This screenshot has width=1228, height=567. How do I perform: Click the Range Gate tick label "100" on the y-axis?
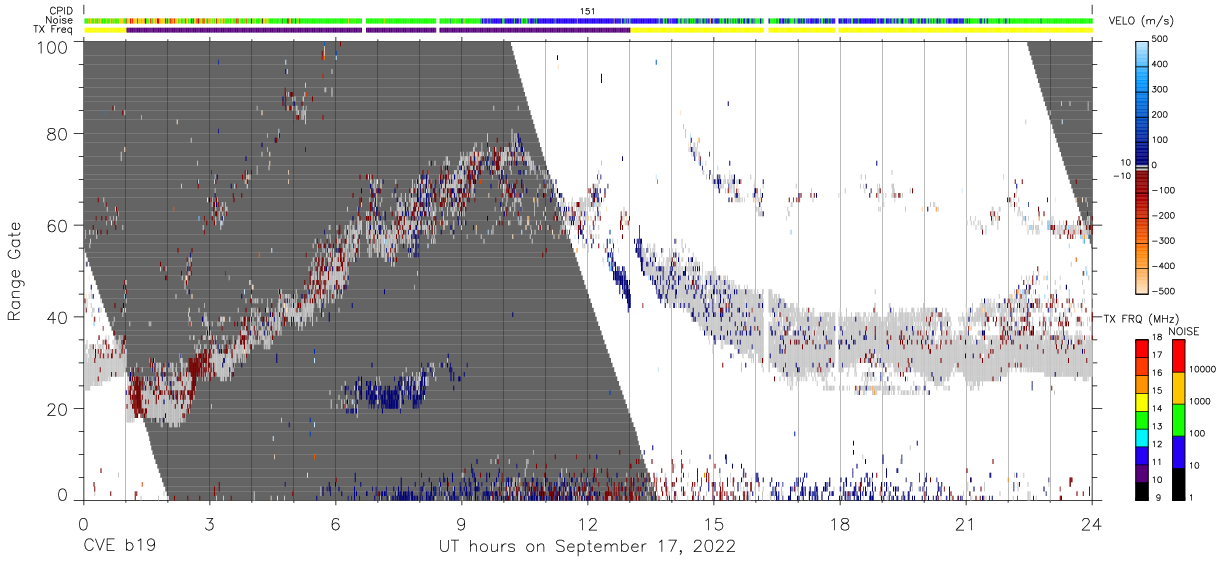53,47
